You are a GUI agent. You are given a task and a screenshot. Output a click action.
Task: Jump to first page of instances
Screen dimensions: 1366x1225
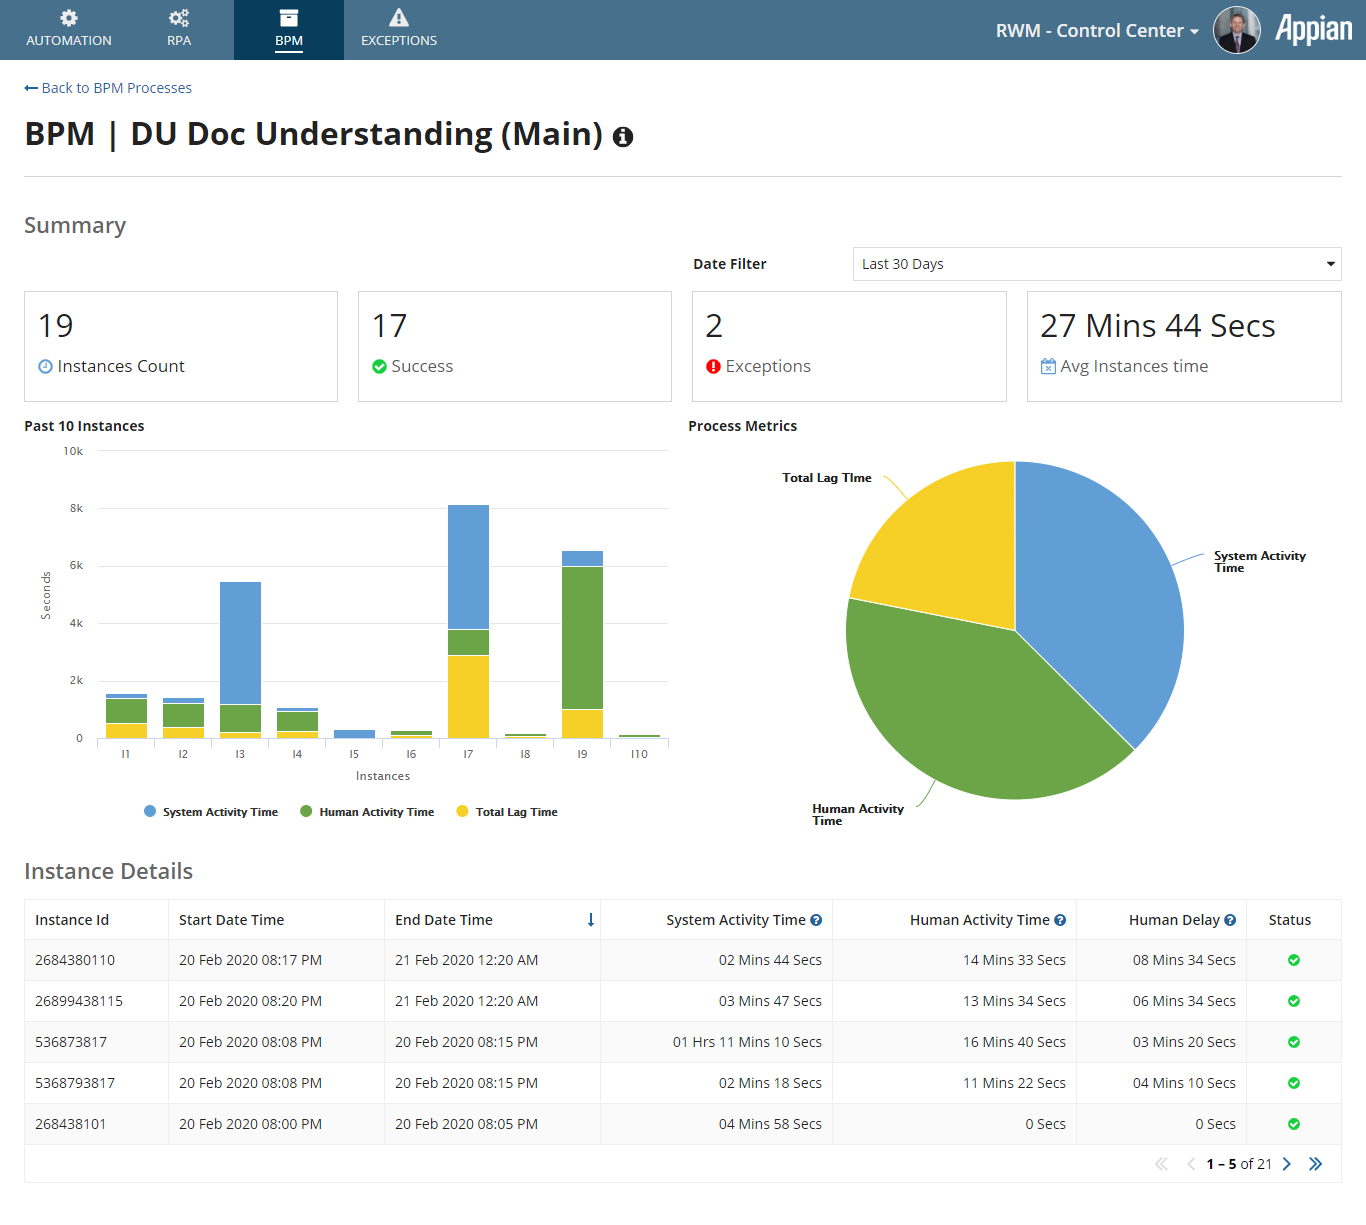point(1161,1164)
